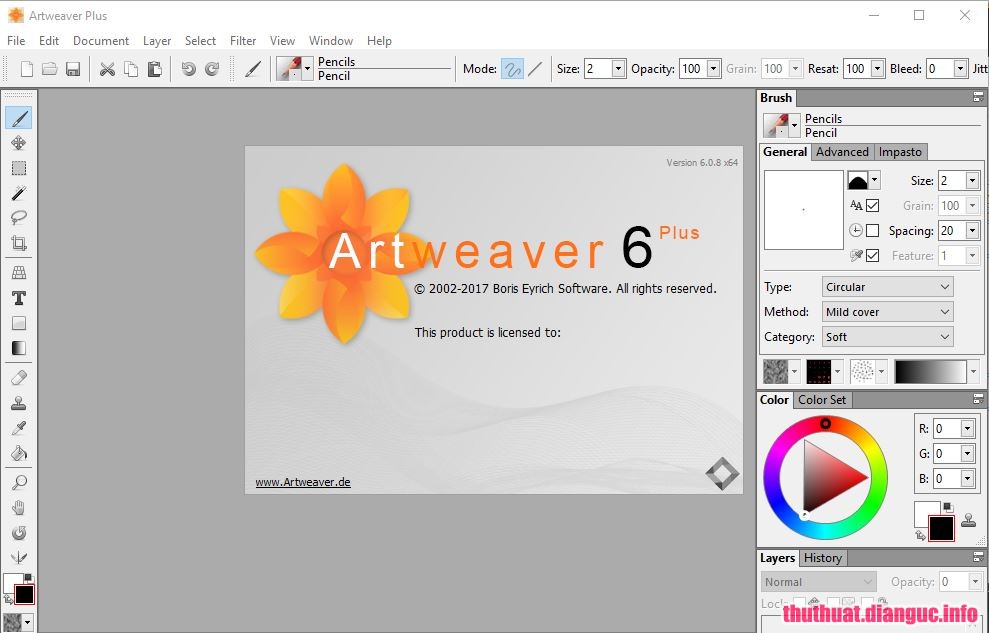The height and width of the screenshot is (633, 989).
Task: Open the Filter menu
Action: pyautogui.click(x=243, y=40)
